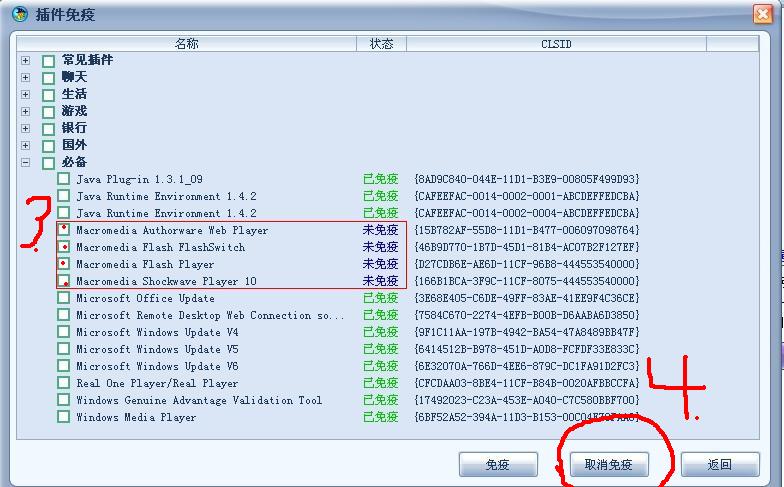Viewport: 784px width, 487px height.
Task: Tick Microsoft Windows Update V5 checkbox
Action: [64, 348]
